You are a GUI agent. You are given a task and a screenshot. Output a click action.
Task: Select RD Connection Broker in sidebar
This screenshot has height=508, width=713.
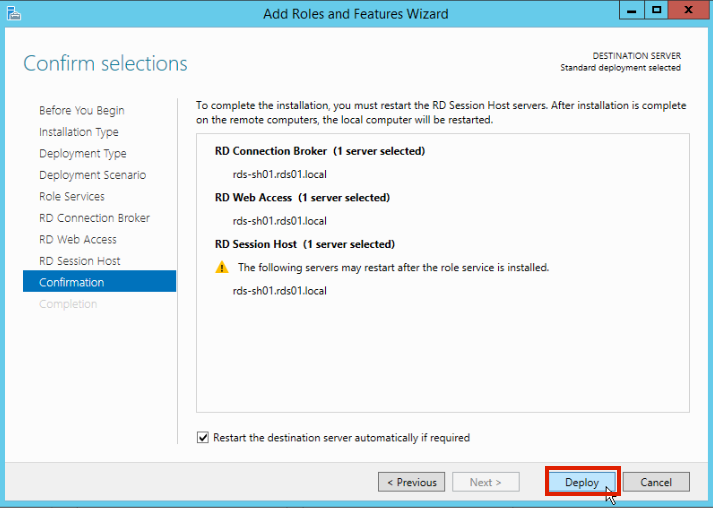(94, 218)
